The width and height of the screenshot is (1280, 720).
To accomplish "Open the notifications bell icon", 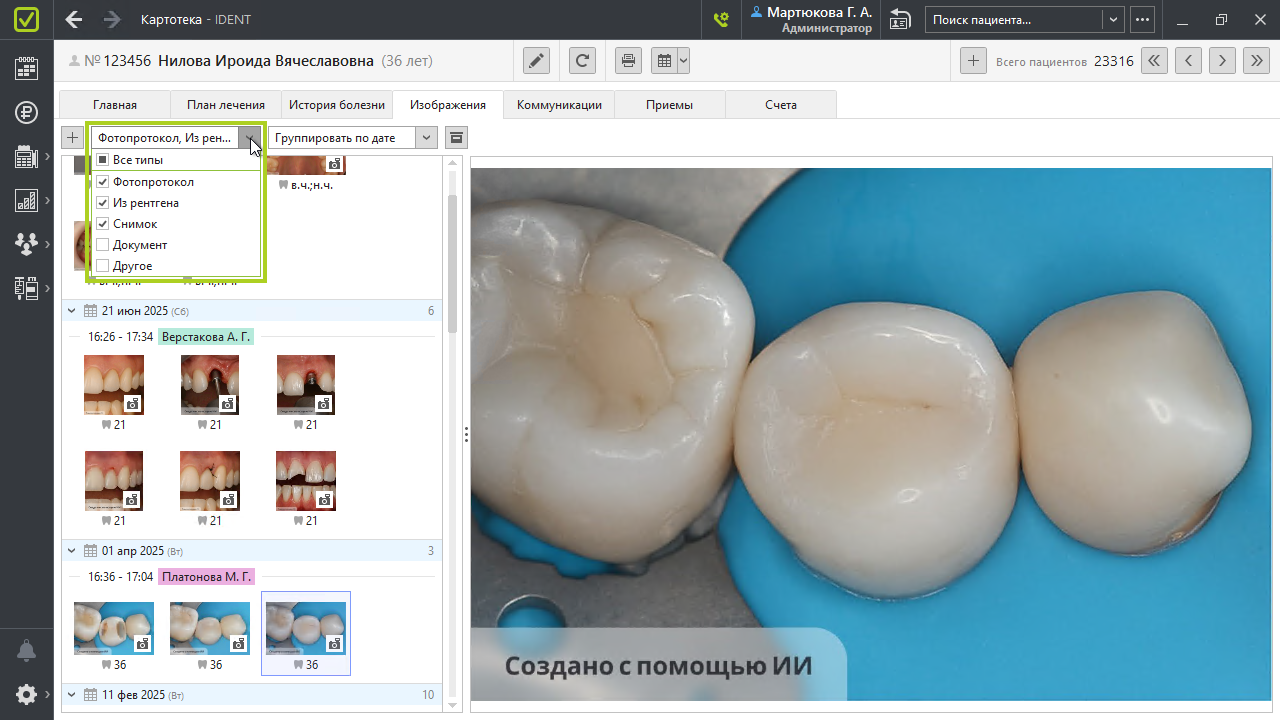I will [x=27, y=651].
